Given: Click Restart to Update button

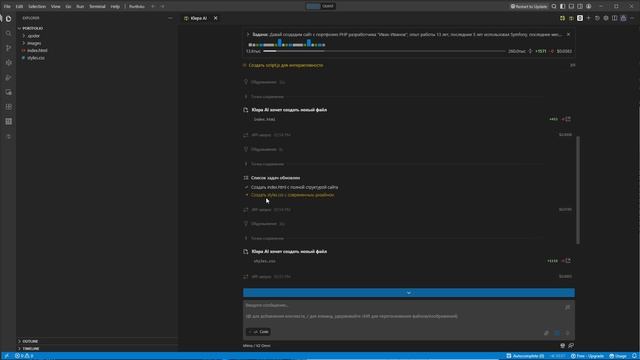Looking at the screenshot, I should [x=529, y=6].
